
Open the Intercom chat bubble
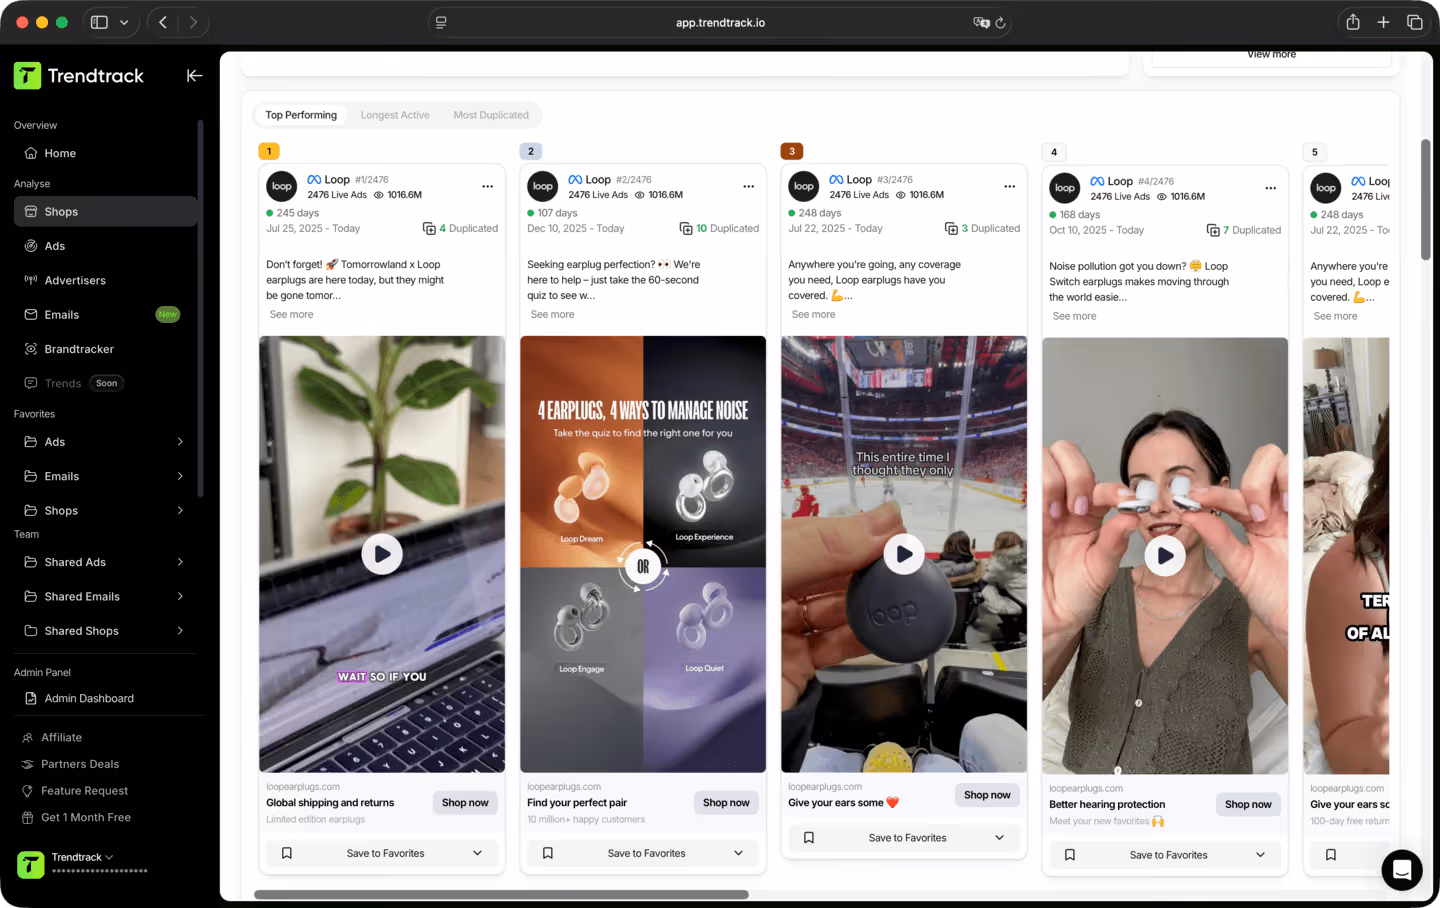pos(1402,870)
